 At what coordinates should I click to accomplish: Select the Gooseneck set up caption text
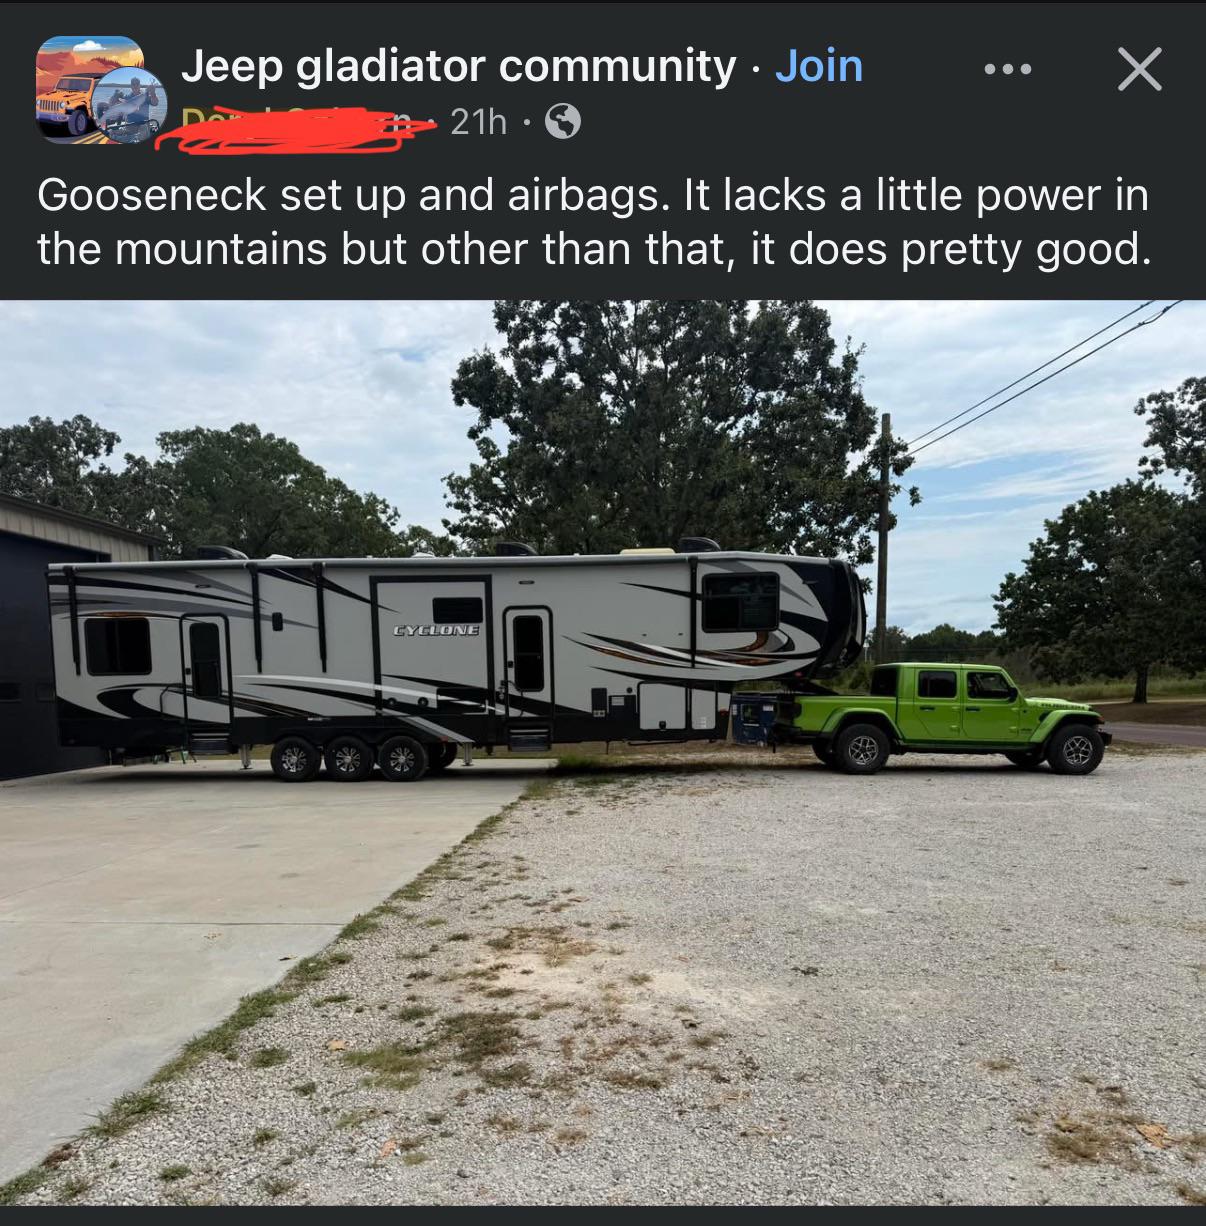(x=594, y=222)
